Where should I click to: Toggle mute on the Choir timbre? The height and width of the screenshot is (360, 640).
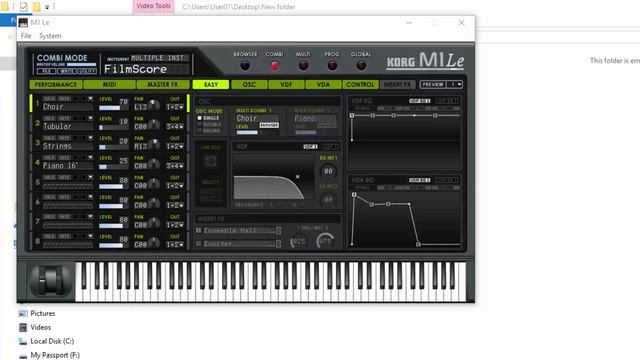64,99
